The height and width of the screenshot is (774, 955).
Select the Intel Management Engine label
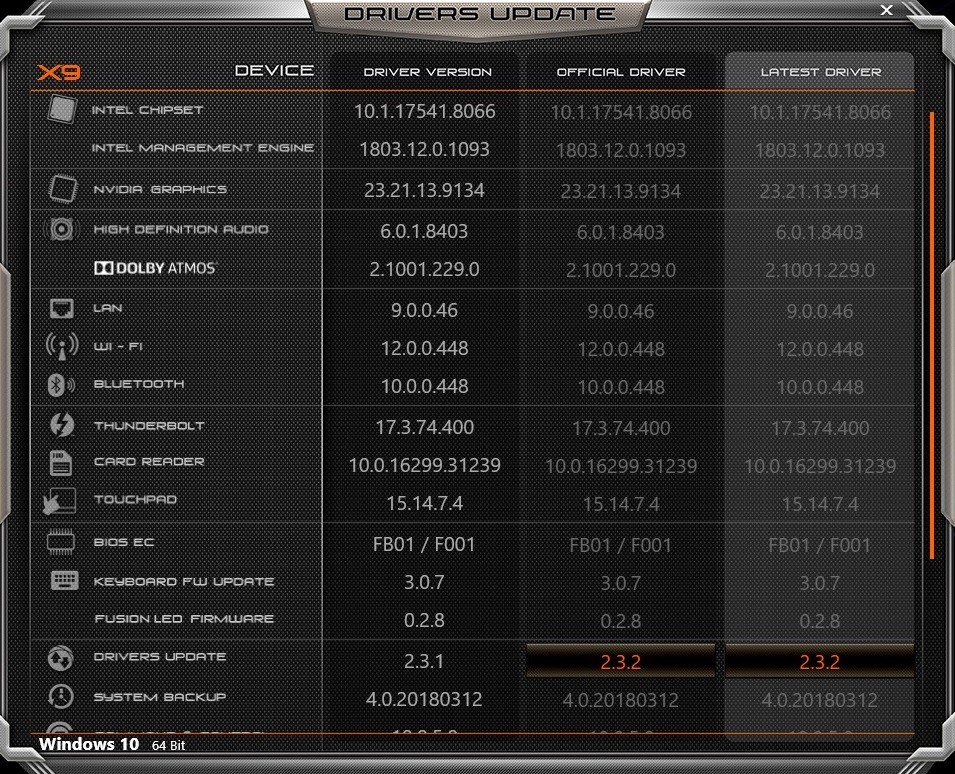[203, 148]
